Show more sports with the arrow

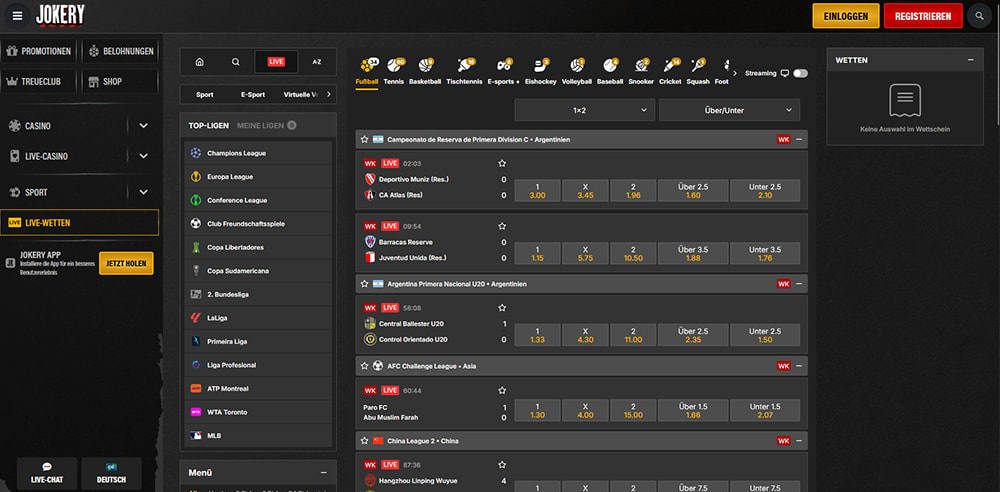click(x=735, y=73)
